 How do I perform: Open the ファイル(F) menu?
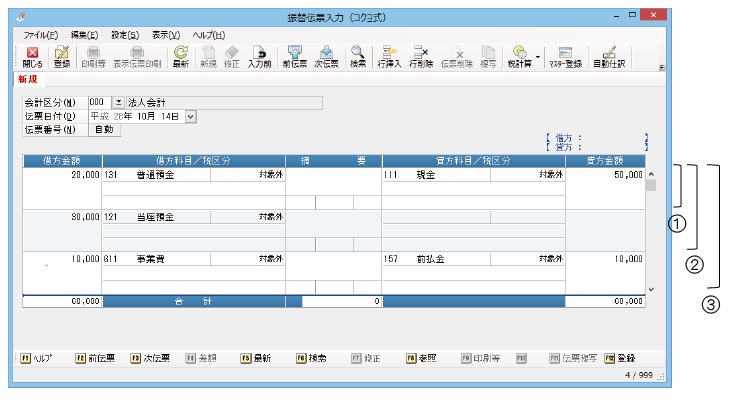pos(40,34)
